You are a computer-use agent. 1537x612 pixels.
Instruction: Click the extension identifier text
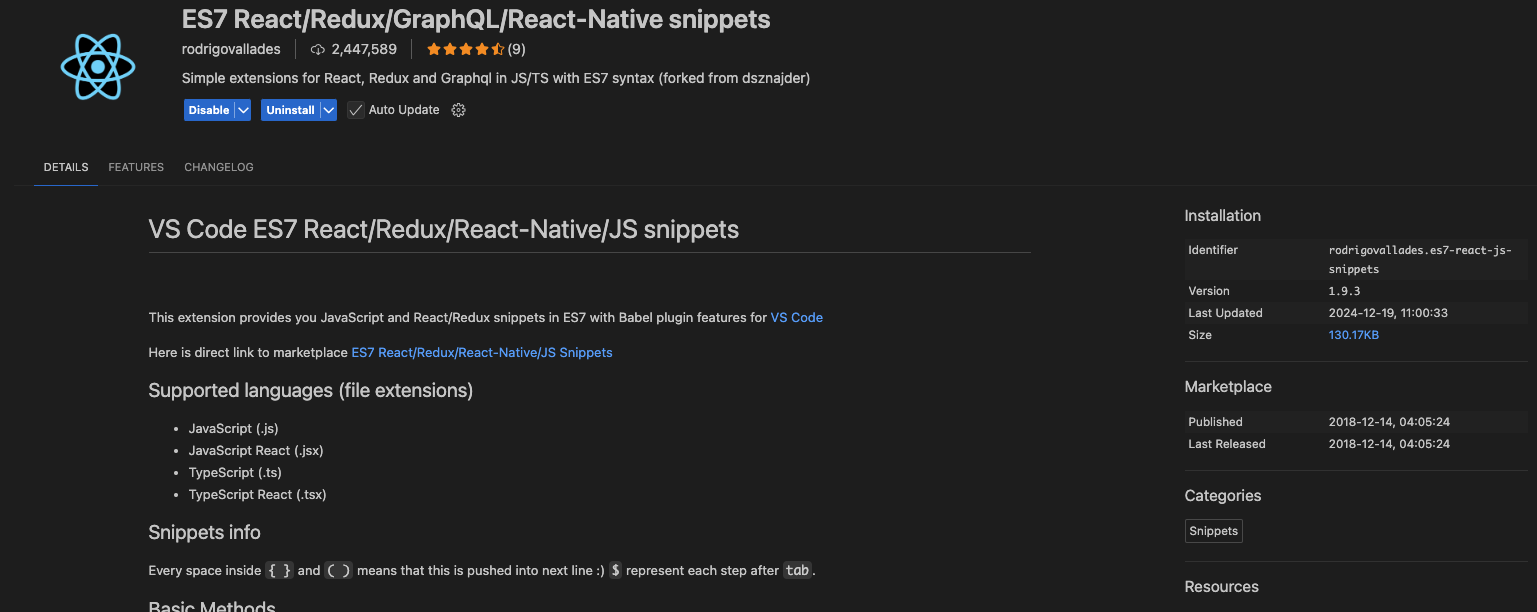(x=1420, y=259)
